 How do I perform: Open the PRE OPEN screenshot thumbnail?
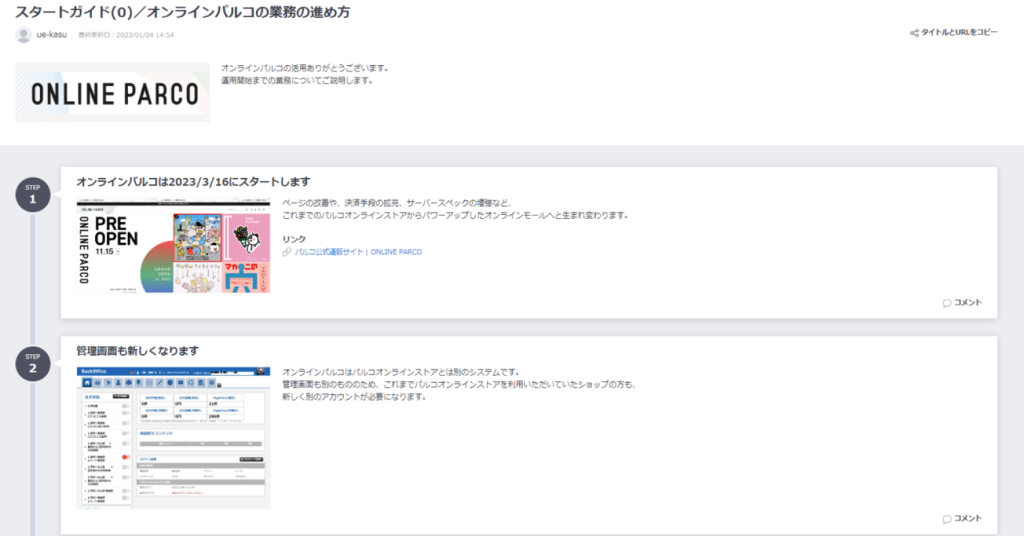pyautogui.click(x=173, y=245)
